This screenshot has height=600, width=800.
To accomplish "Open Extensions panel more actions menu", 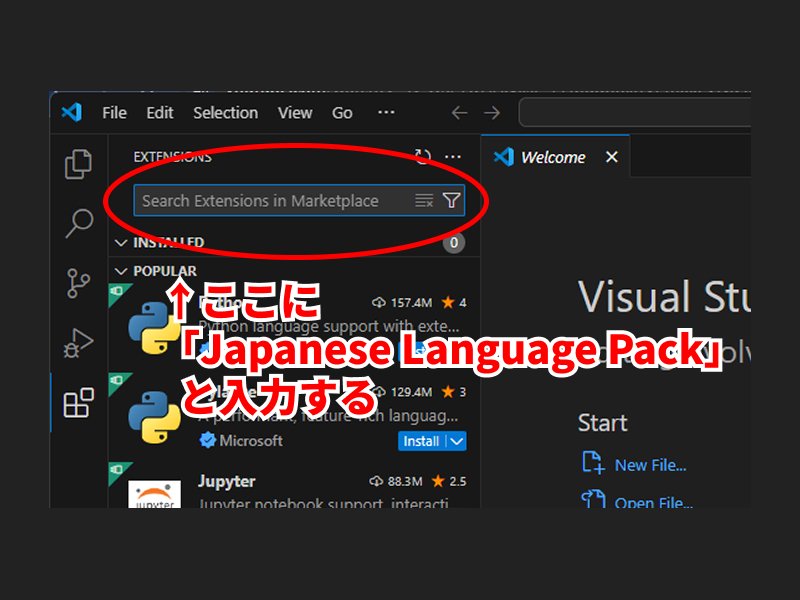I will coord(453,157).
